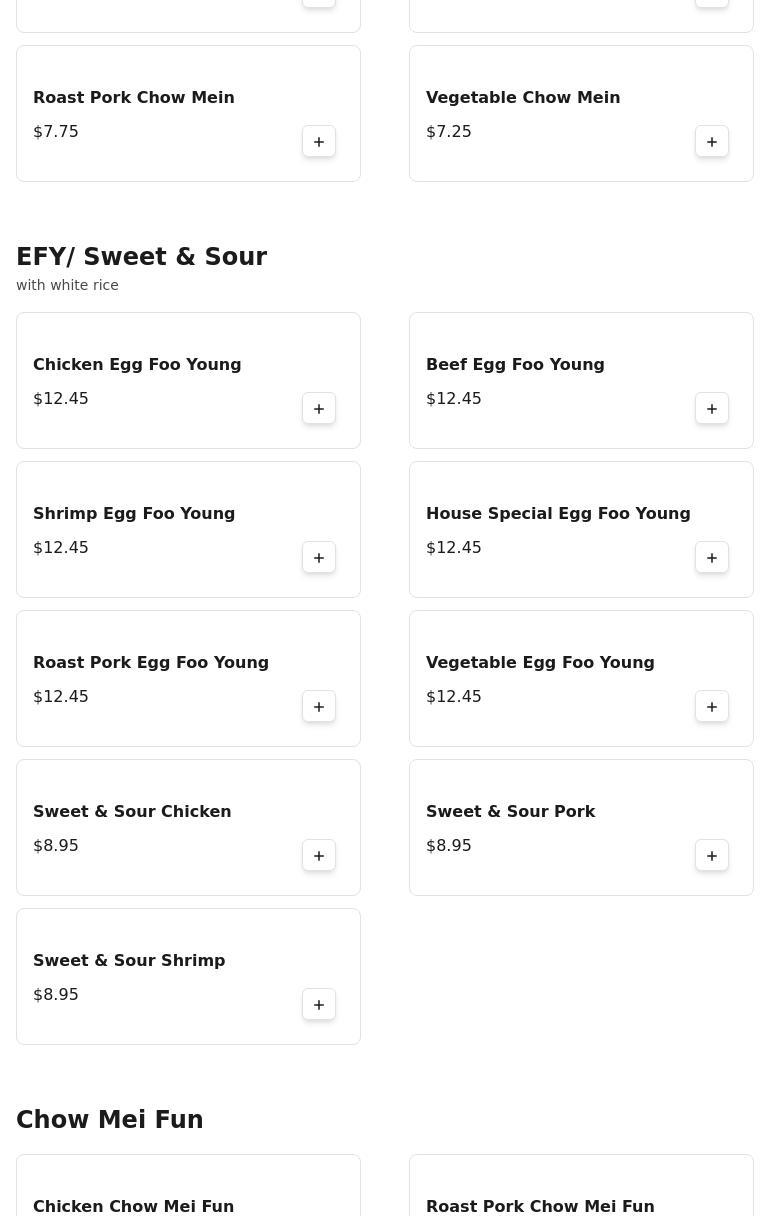Add Sweet & Sour Pork to cart
The height and width of the screenshot is (1216, 770).
coord(712,856)
